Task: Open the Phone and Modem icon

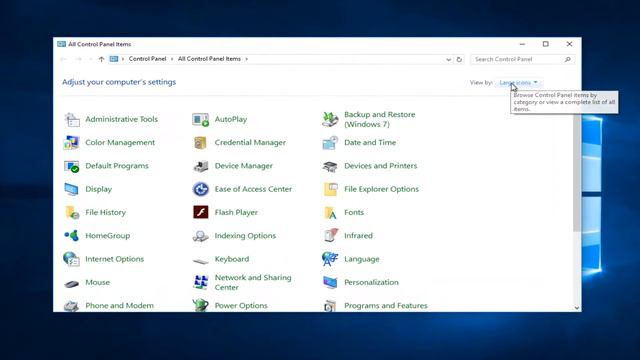Action: tap(71, 306)
